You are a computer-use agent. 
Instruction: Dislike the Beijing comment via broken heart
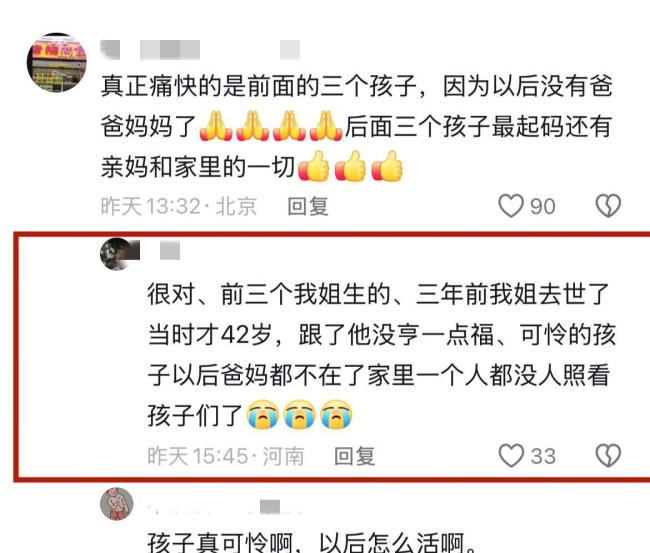coord(608,206)
